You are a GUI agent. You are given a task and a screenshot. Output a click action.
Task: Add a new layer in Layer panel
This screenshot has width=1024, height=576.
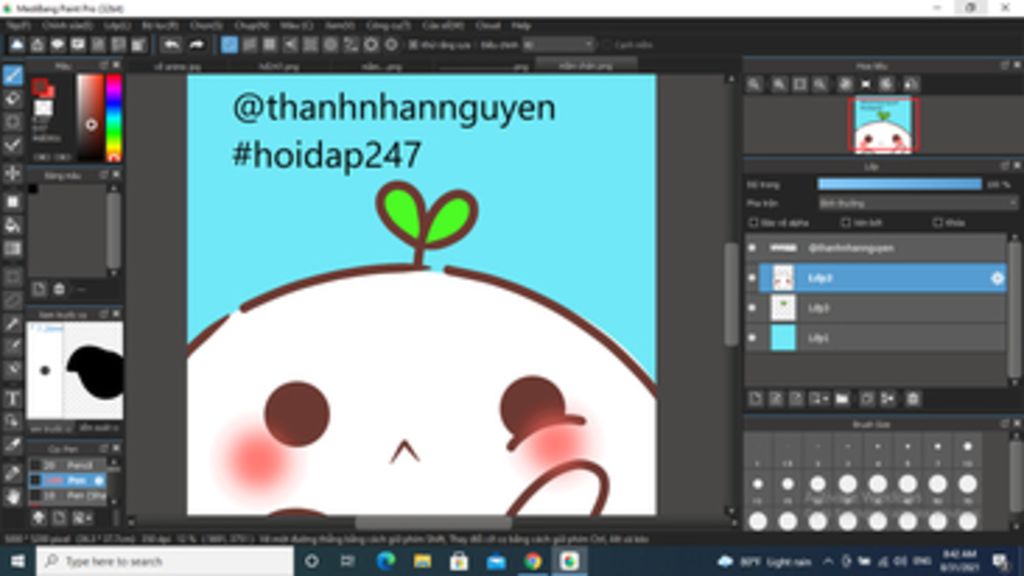[756, 398]
